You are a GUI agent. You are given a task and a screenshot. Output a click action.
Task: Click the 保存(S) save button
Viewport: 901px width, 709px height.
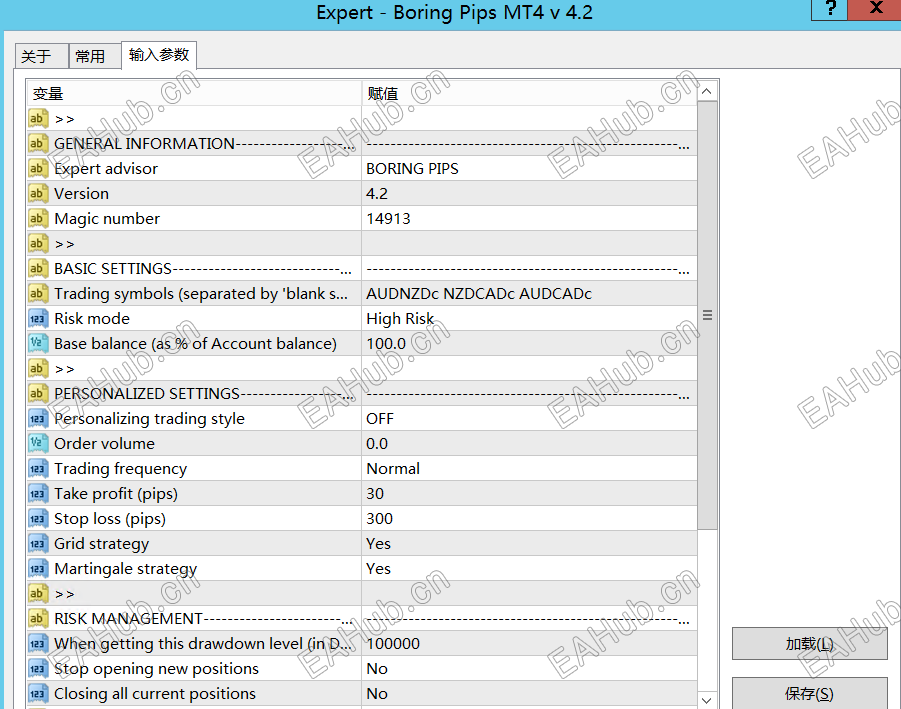(810, 693)
